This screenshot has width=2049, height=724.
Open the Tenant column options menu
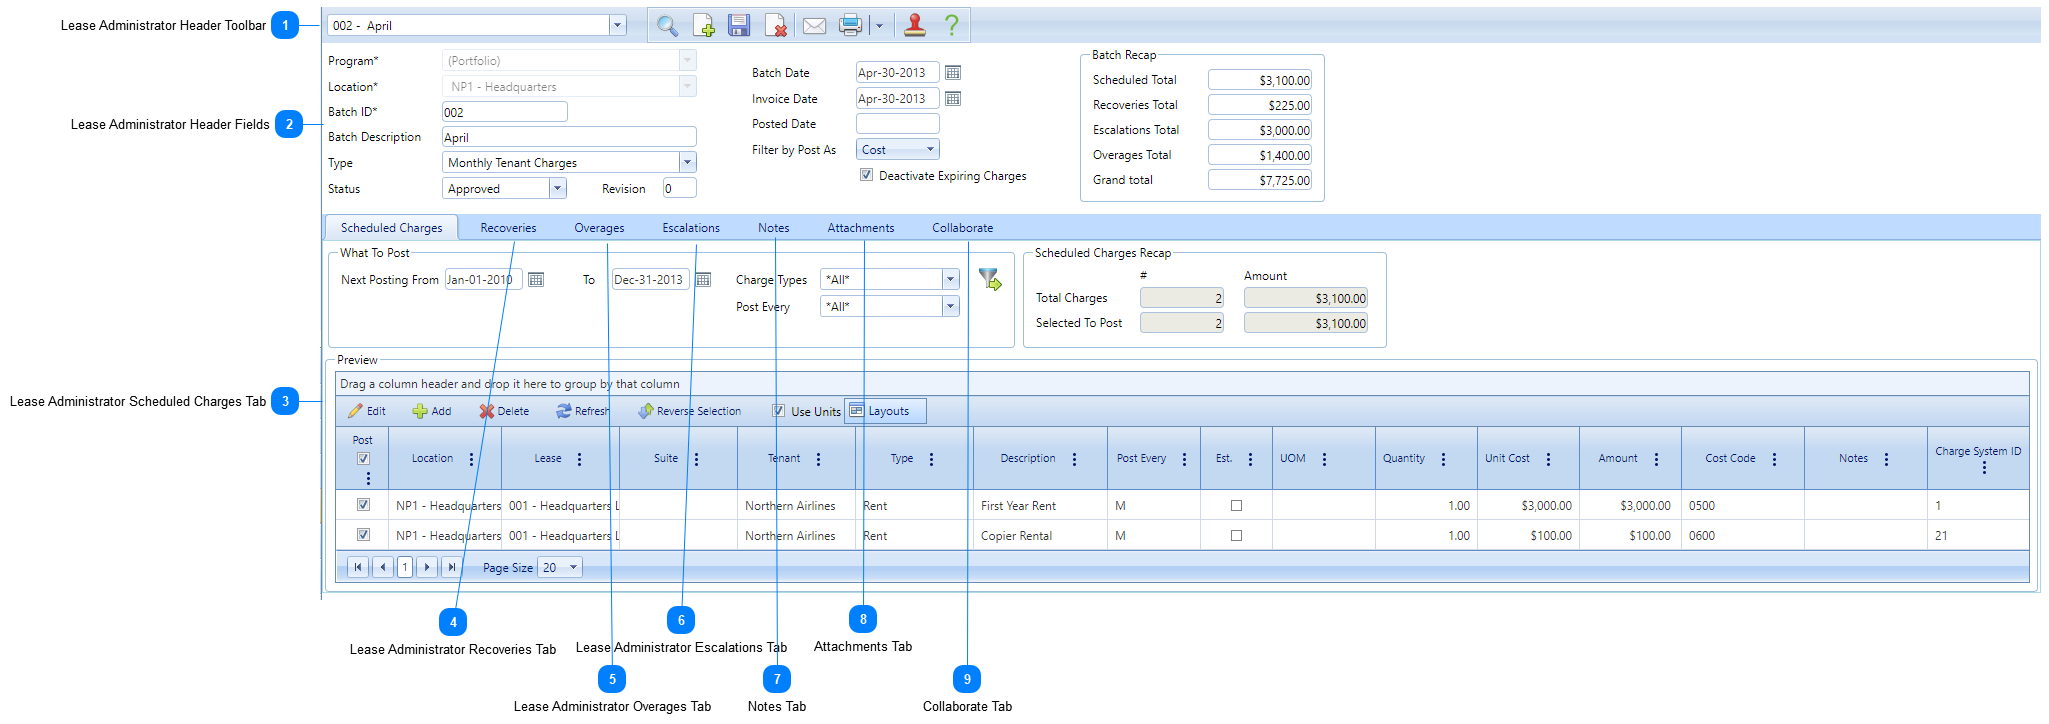pos(818,459)
